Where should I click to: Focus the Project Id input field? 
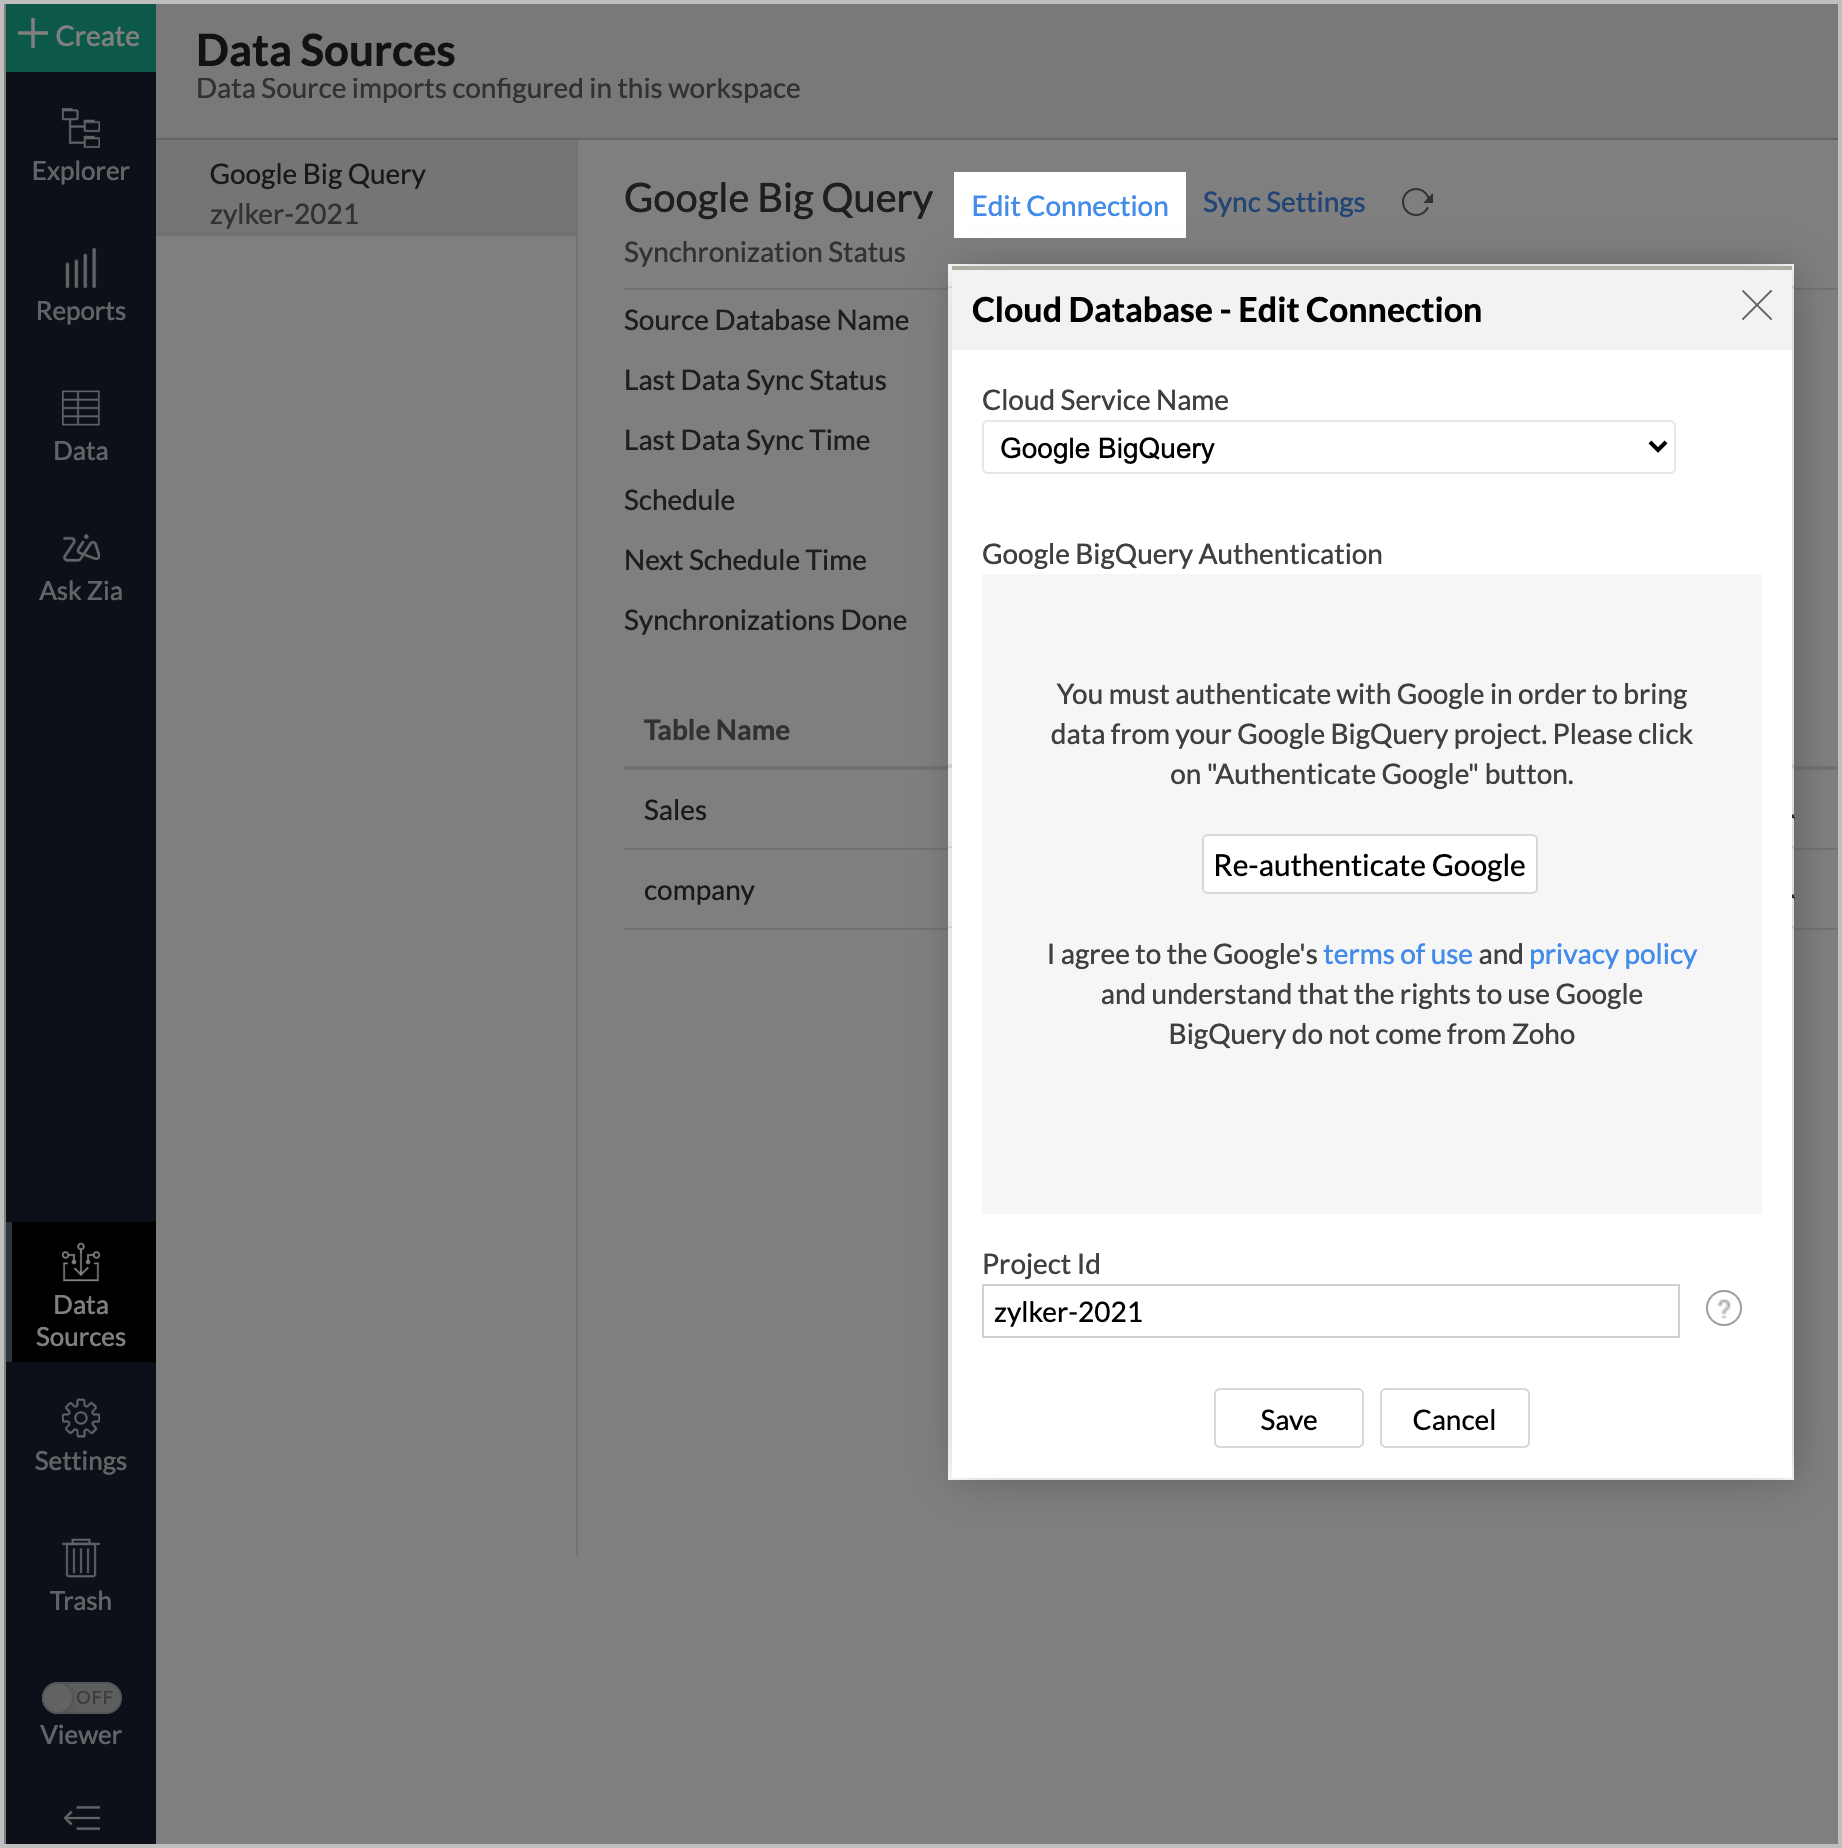point(1330,1311)
